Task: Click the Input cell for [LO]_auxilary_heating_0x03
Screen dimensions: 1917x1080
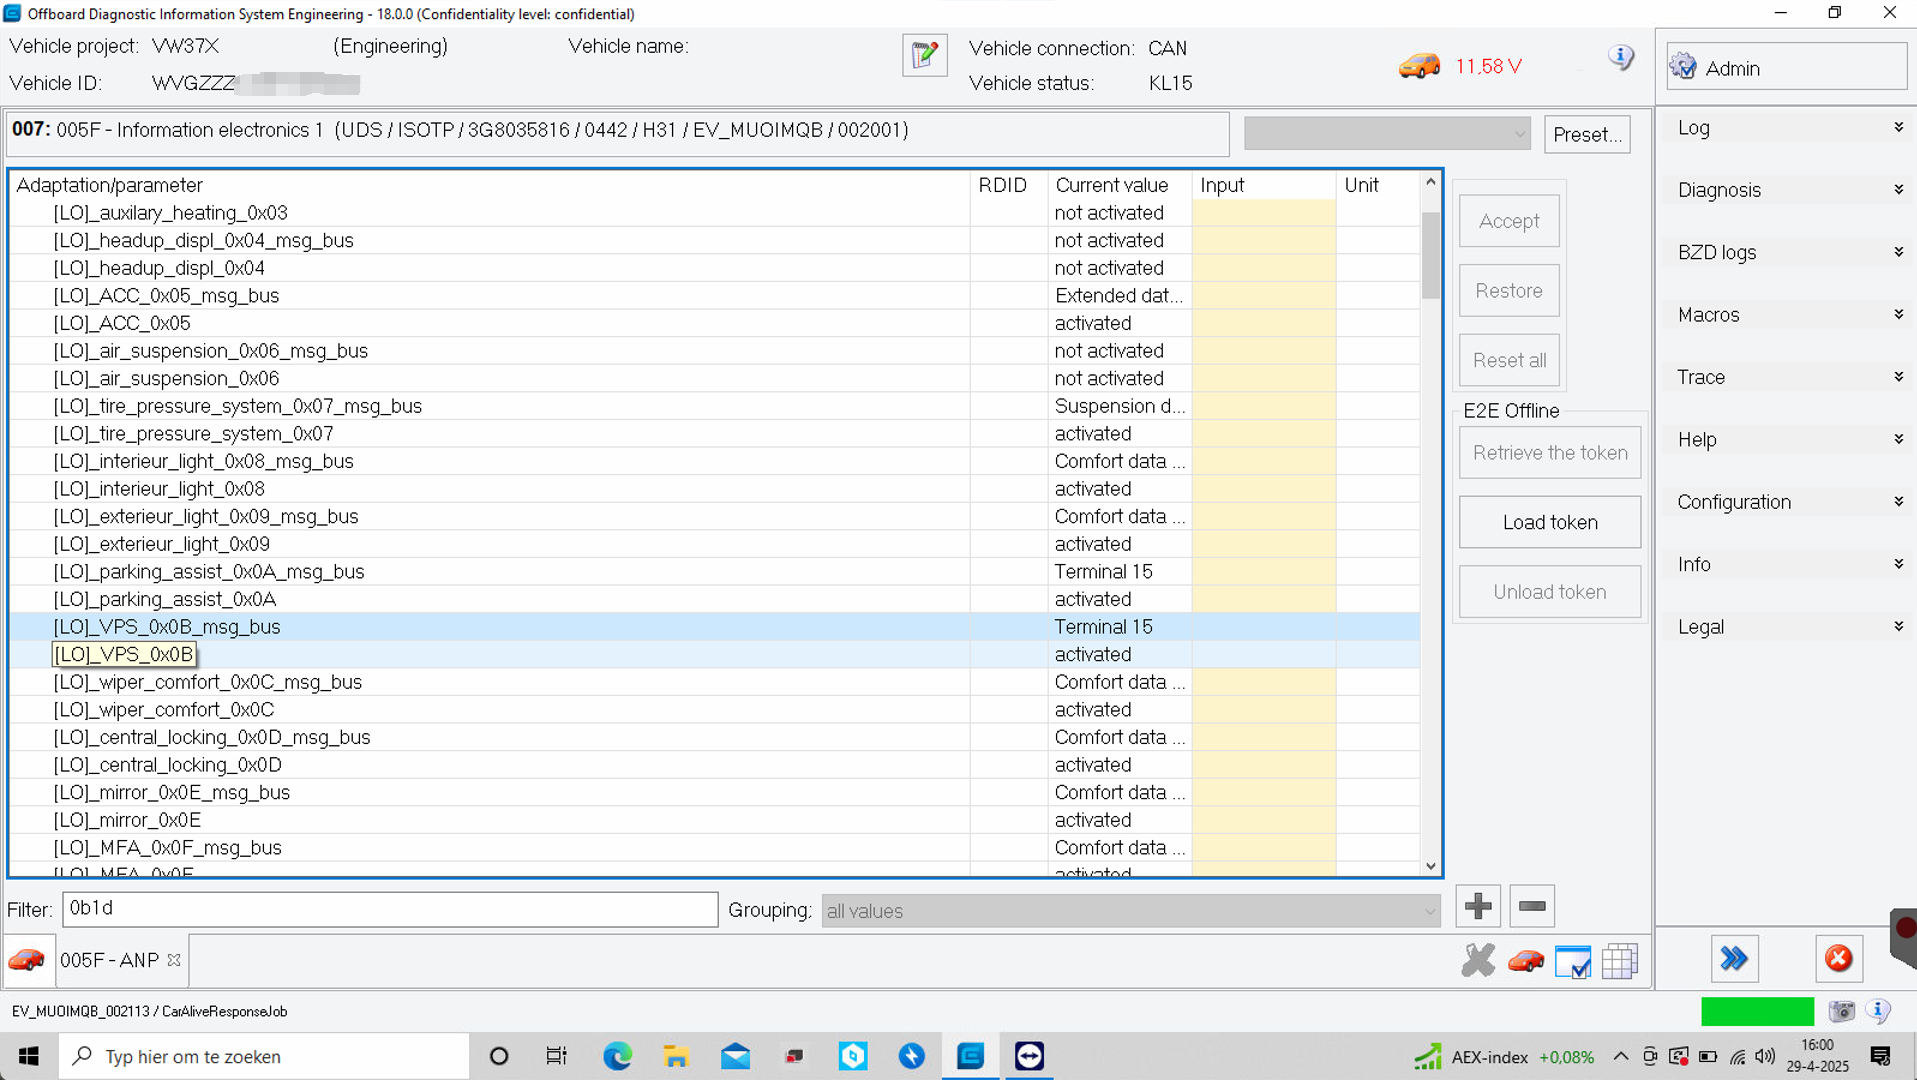Action: click(1263, 213)
